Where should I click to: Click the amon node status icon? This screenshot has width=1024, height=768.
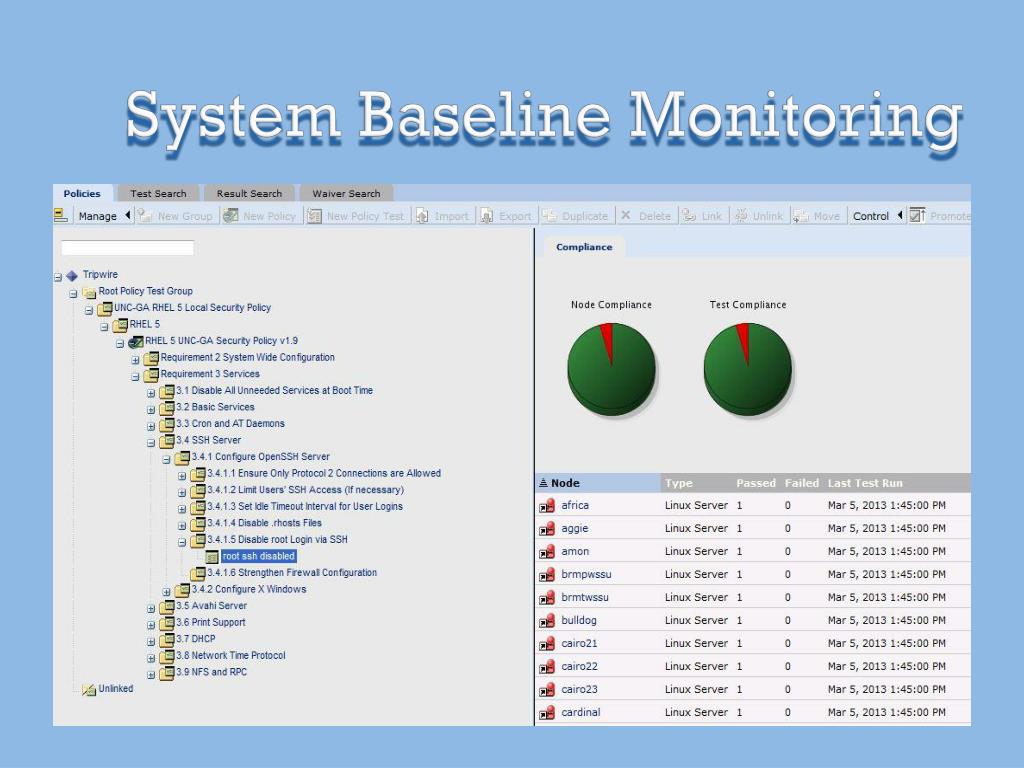click(x=547, y=552)
